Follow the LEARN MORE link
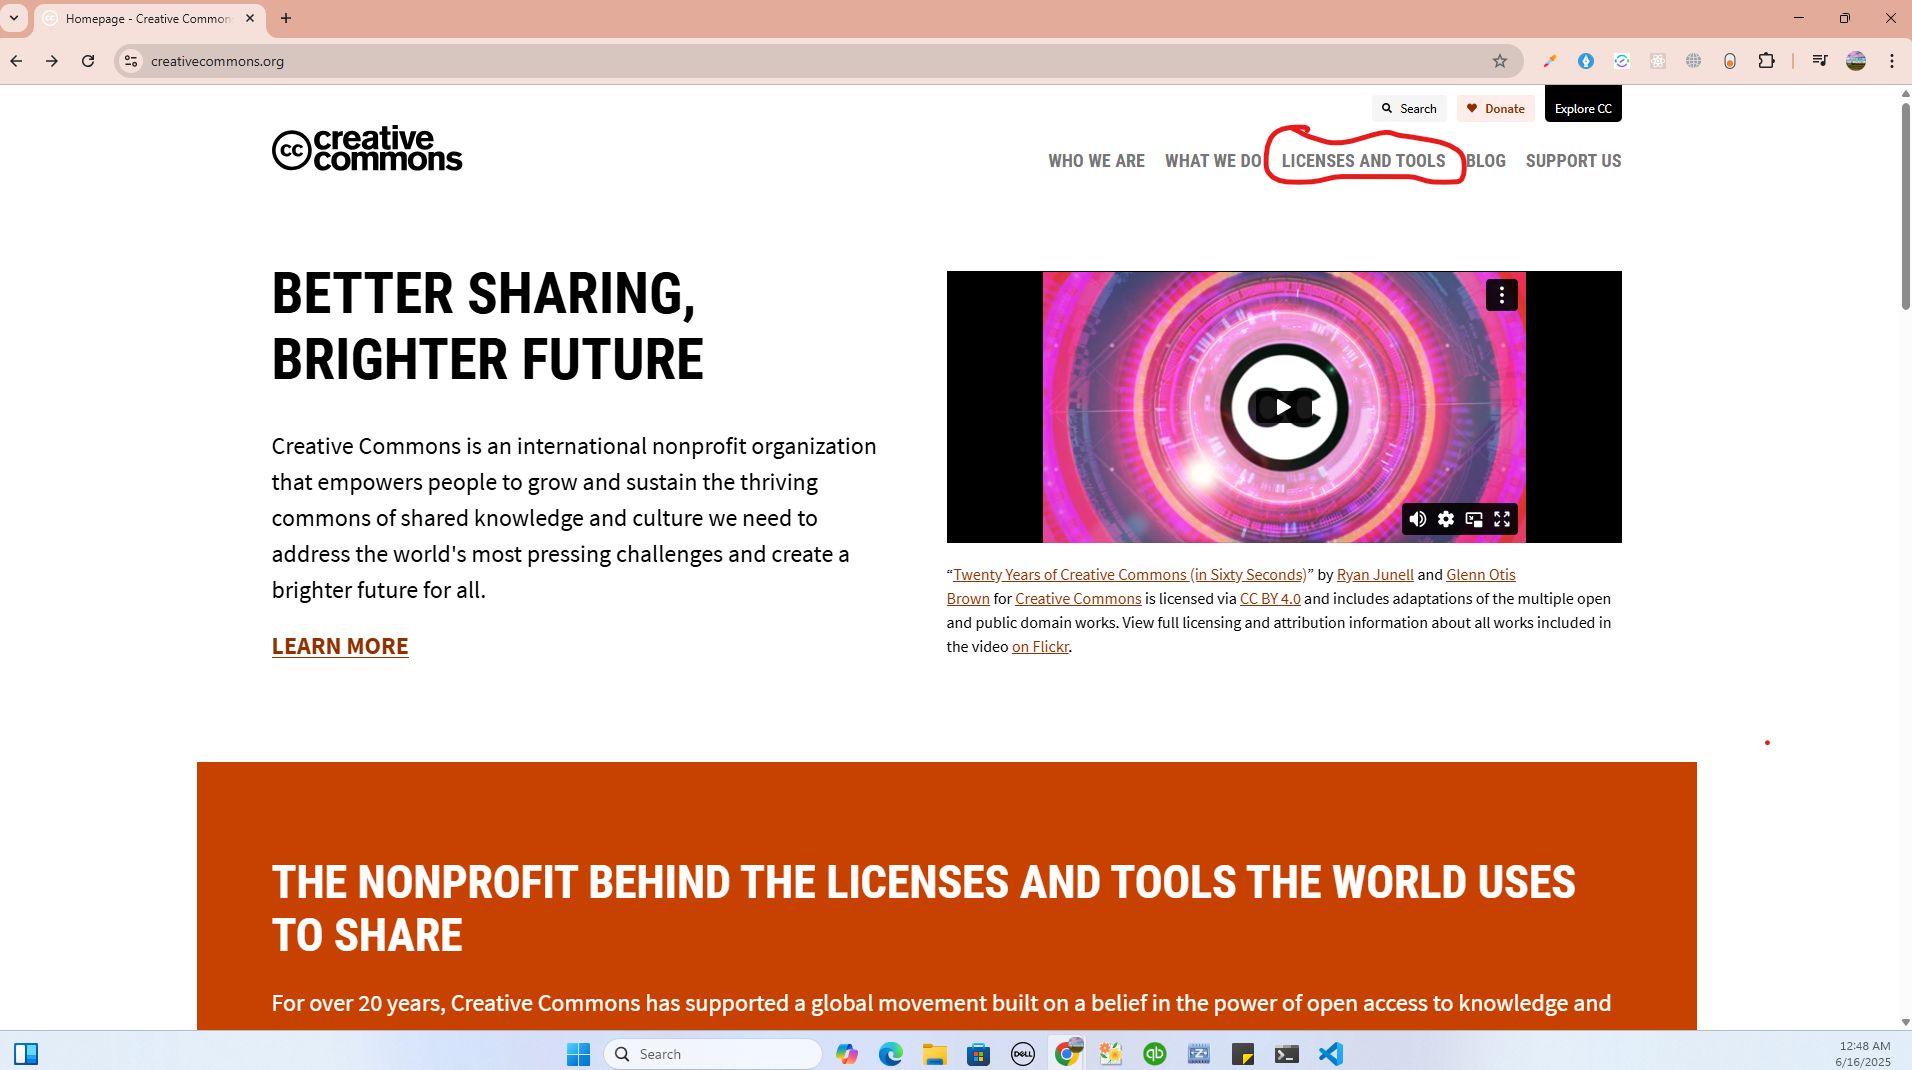The image size is (1912, 1070). tap(340, 646)
